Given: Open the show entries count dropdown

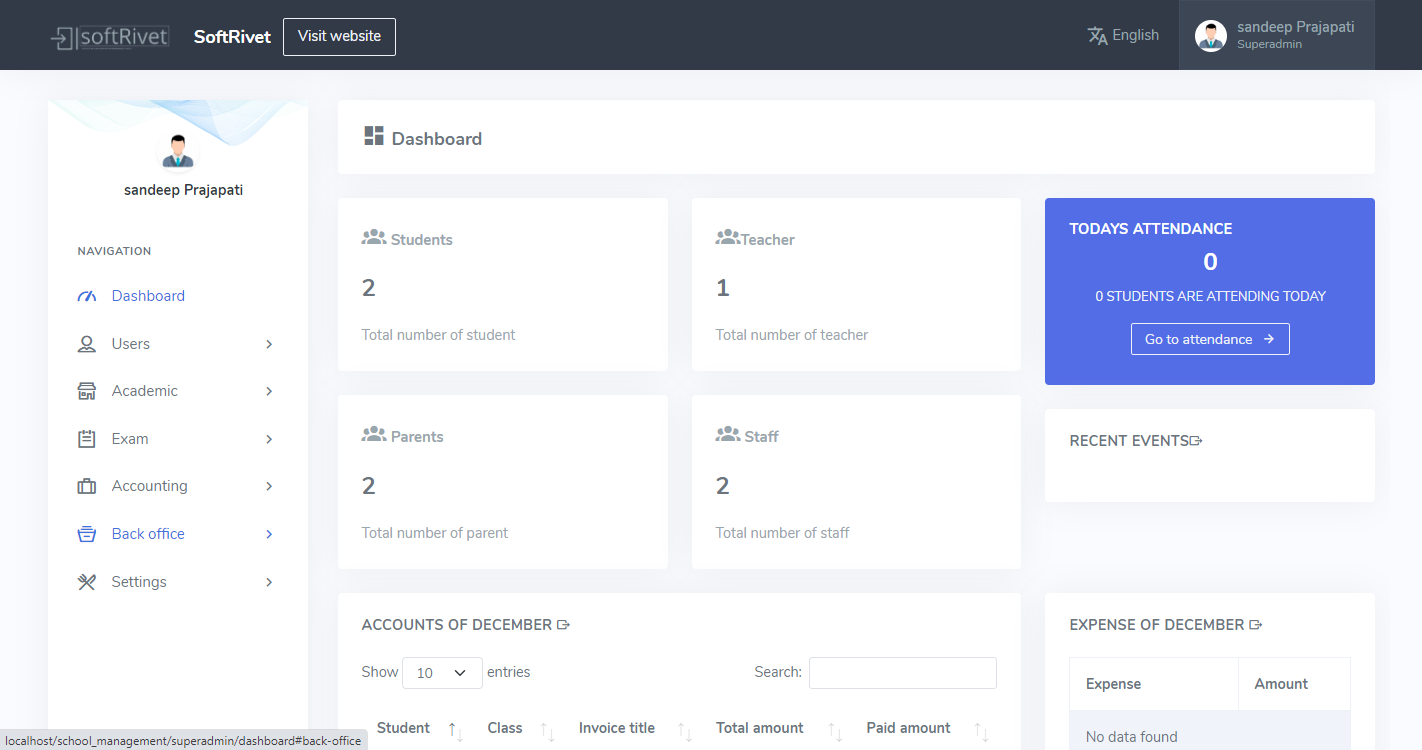Looking at the screenshot, I should (442, 673).
